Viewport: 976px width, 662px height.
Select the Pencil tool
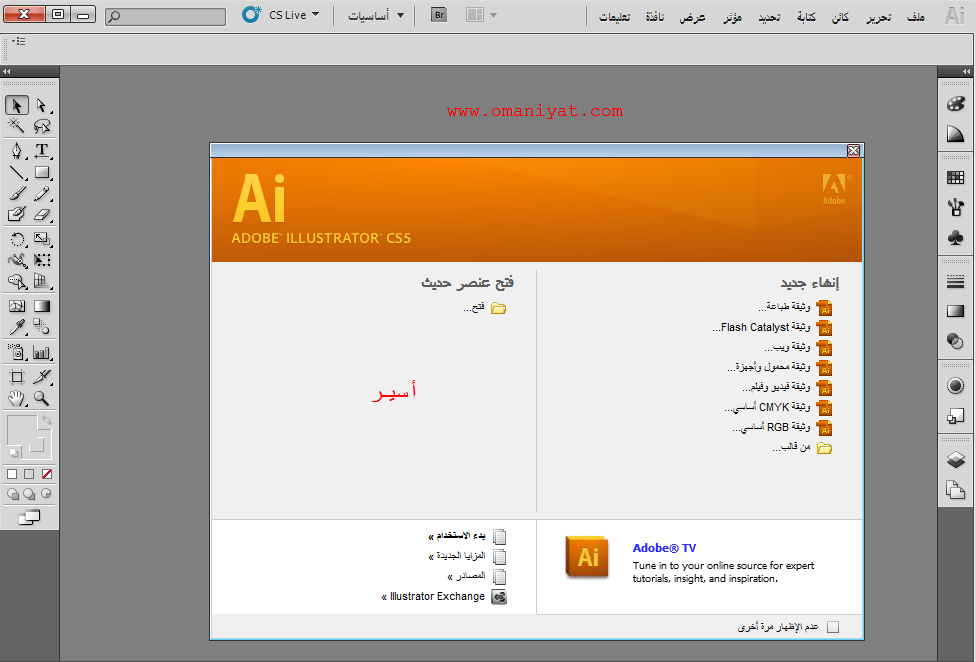pos(42,194)
